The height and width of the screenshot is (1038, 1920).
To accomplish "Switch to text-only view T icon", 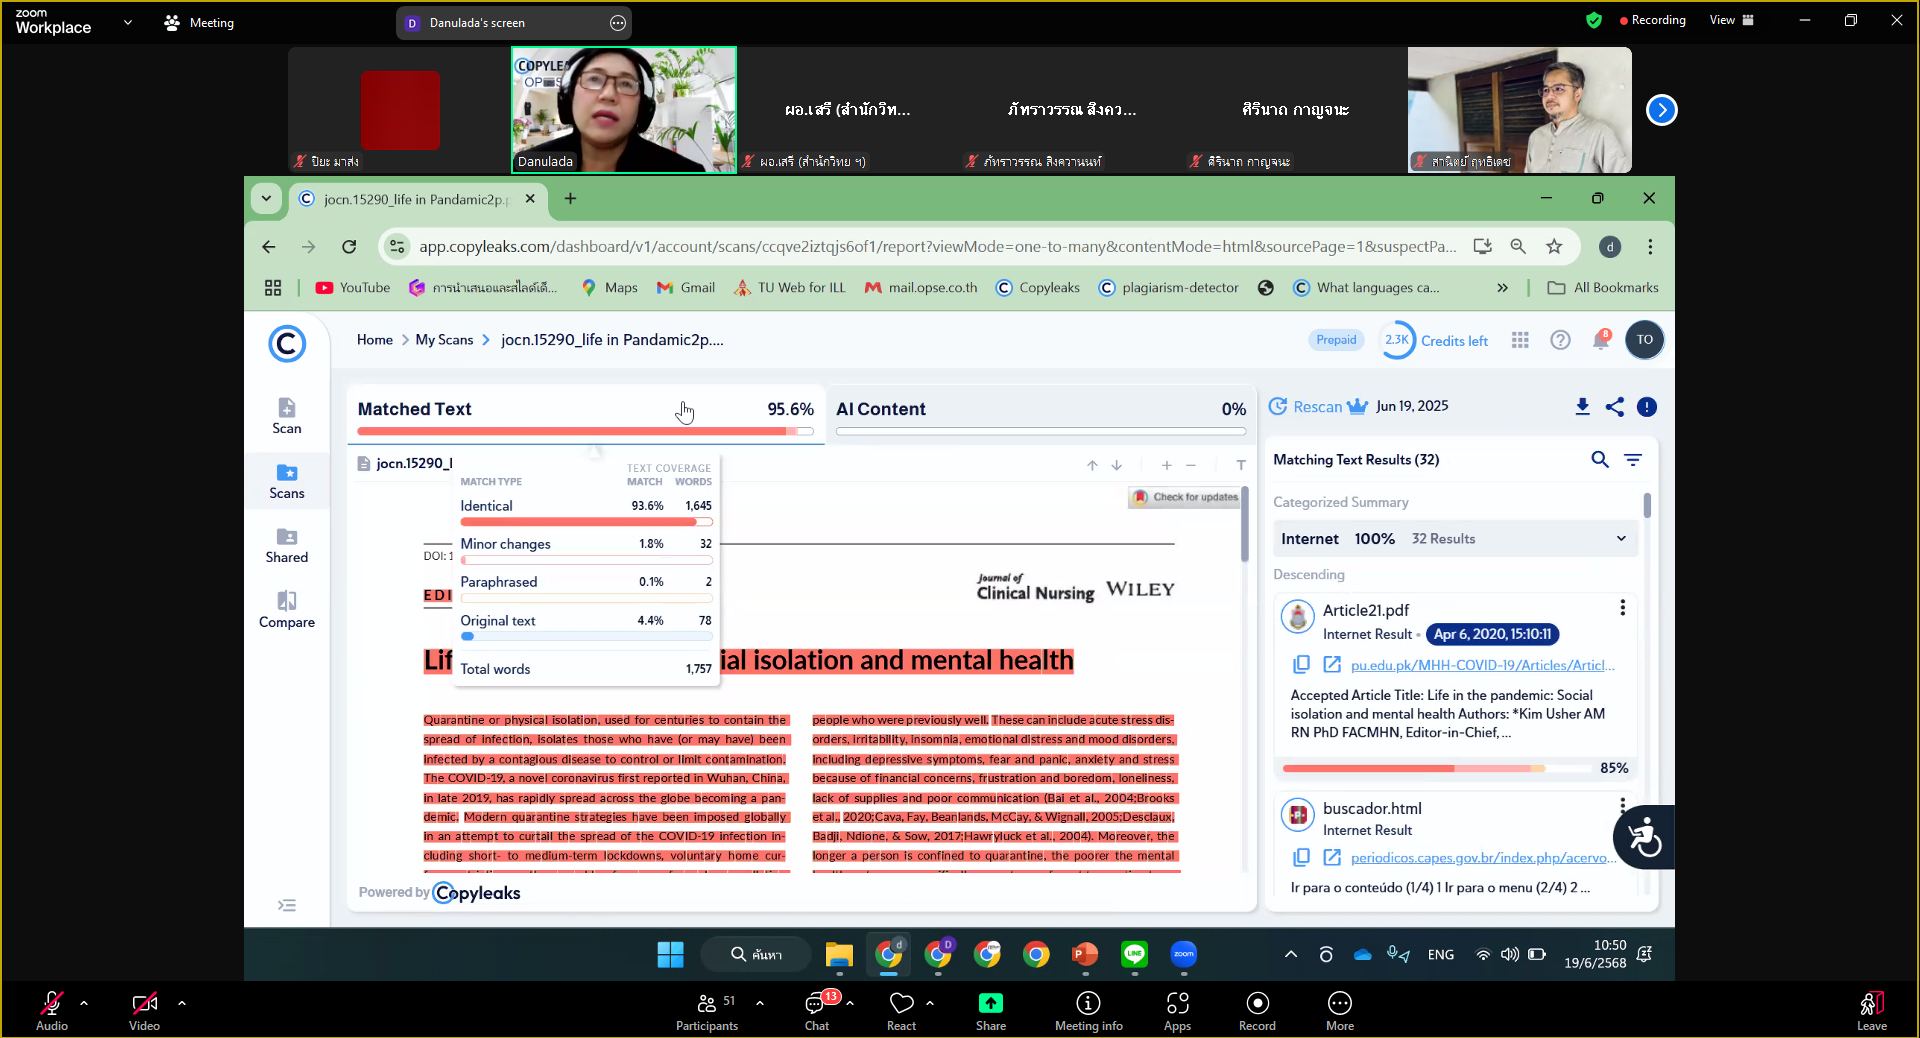I will [1241, 465].
